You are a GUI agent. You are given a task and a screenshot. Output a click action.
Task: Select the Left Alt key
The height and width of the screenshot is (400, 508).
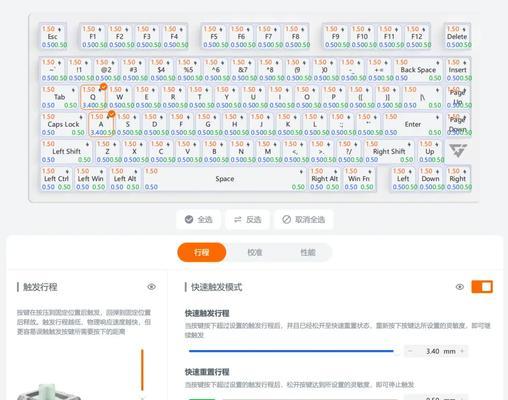pyautogui.click(x=125, y=179)
